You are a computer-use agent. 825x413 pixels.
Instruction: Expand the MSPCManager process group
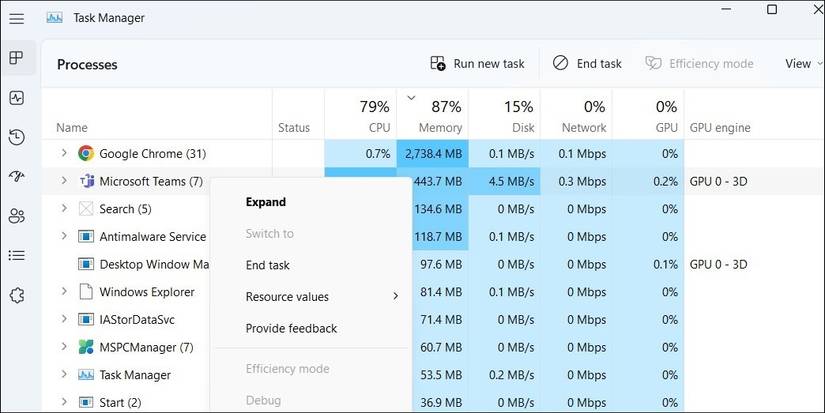click(64, 347)
